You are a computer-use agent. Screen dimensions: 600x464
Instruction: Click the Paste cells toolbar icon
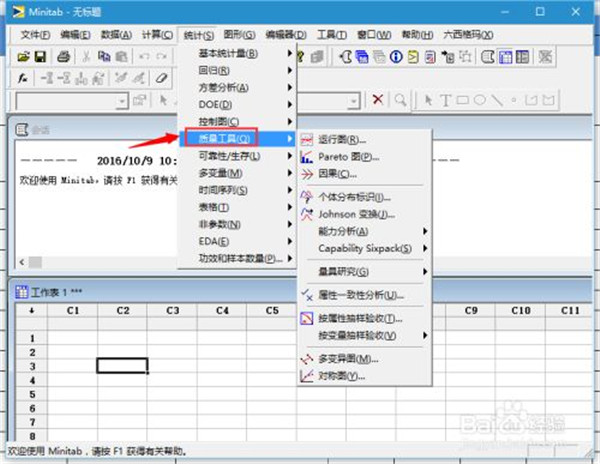121,57
